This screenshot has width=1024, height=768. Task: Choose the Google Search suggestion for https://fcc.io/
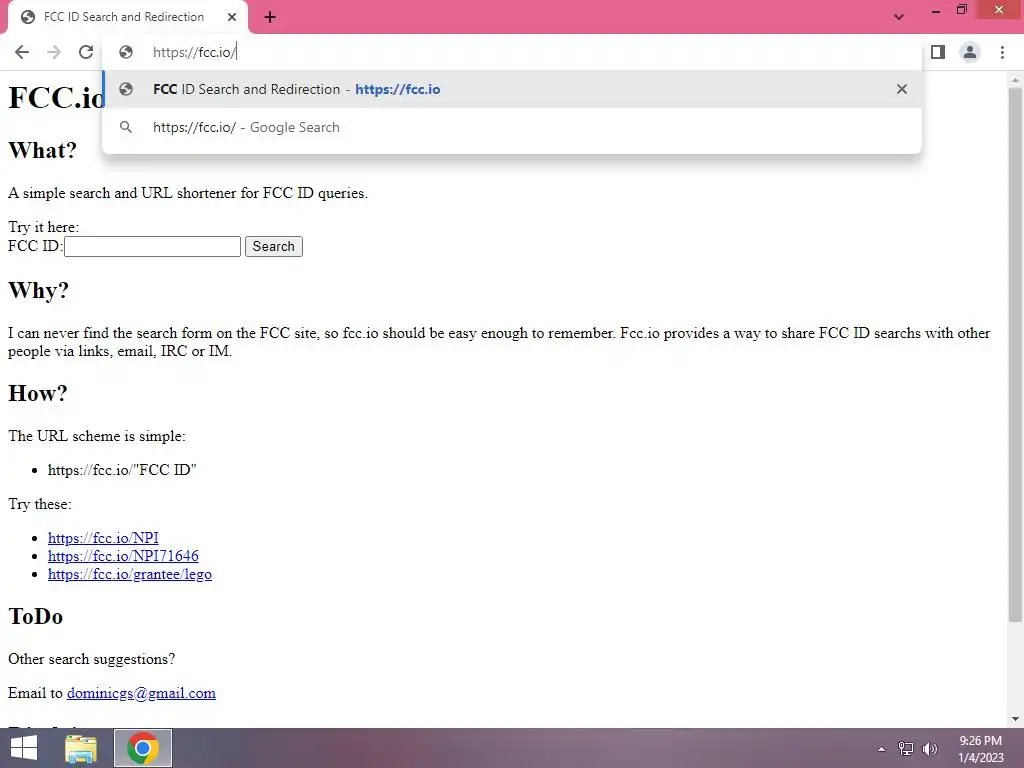click(x=512, y=127)
